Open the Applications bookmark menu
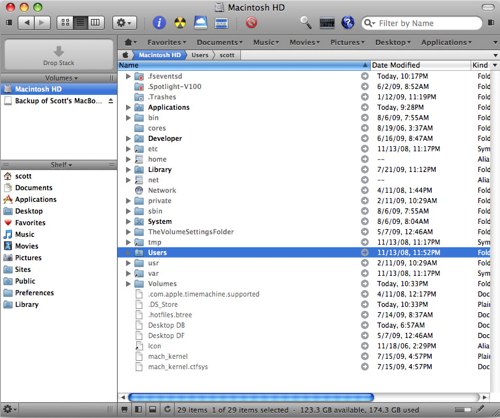Image resolution: width=500 pixels, height=418 pixels. [x=446, y=42]
